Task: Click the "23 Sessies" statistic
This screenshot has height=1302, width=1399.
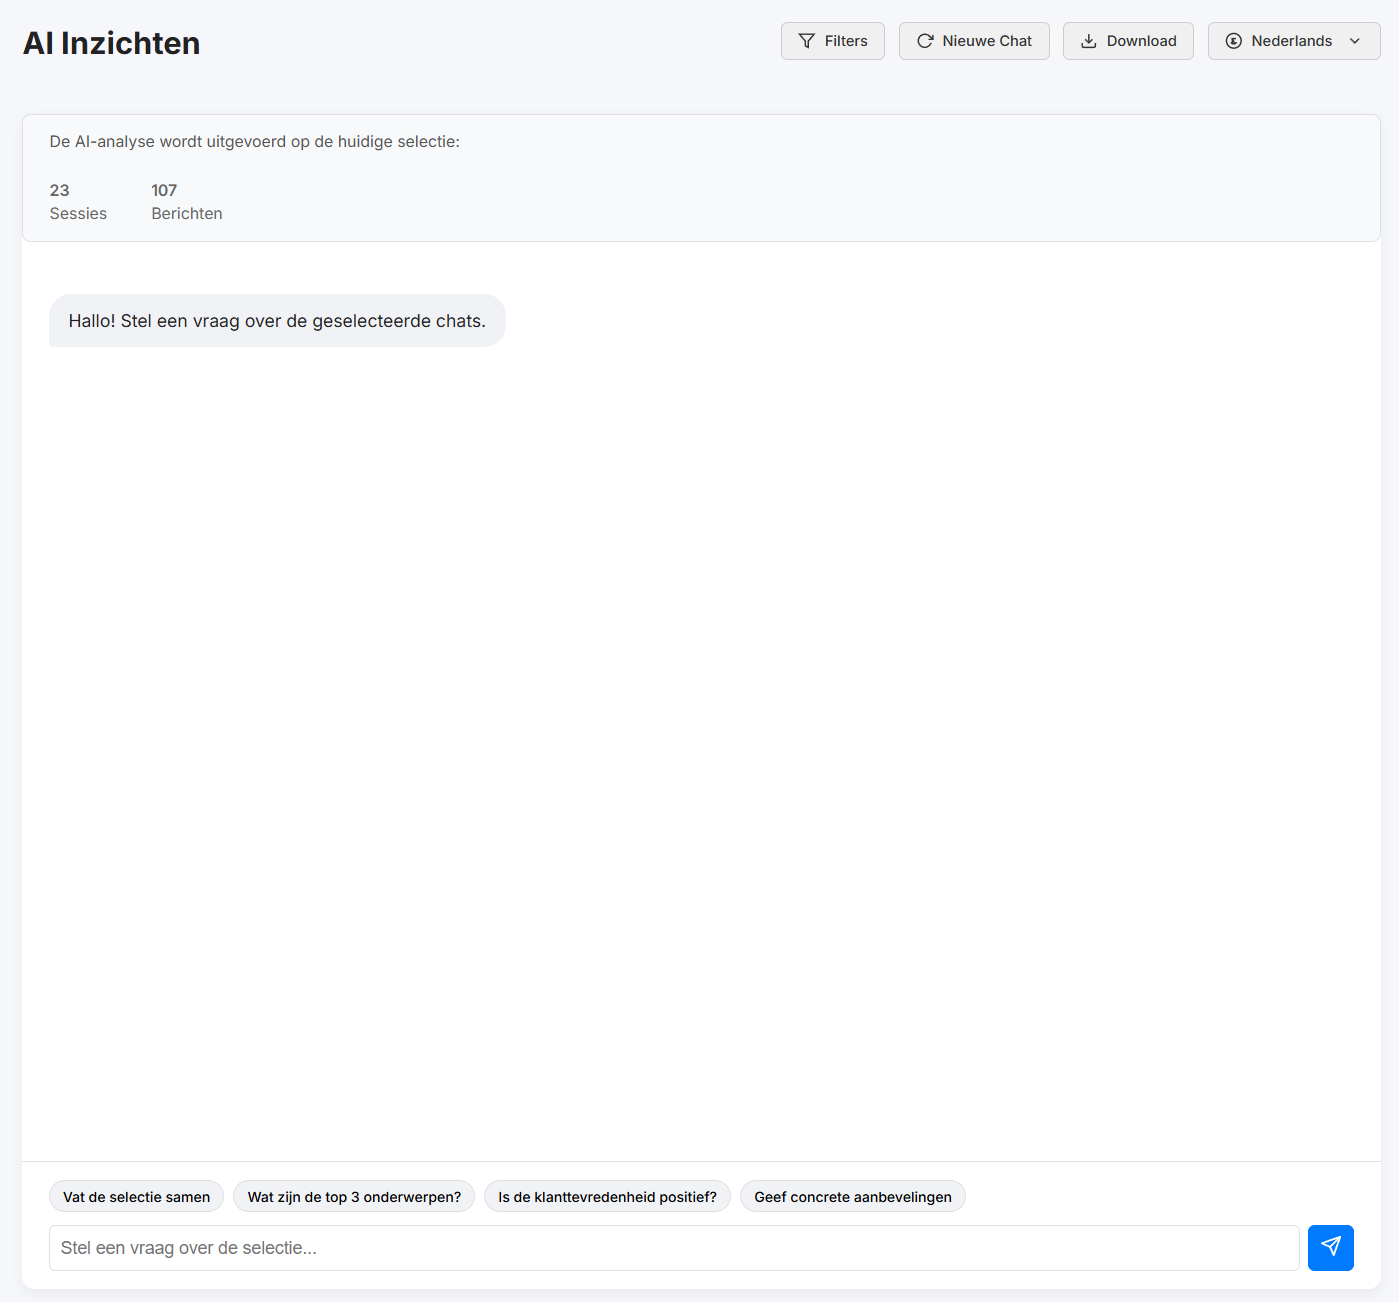Action: [x=78, y=200]
